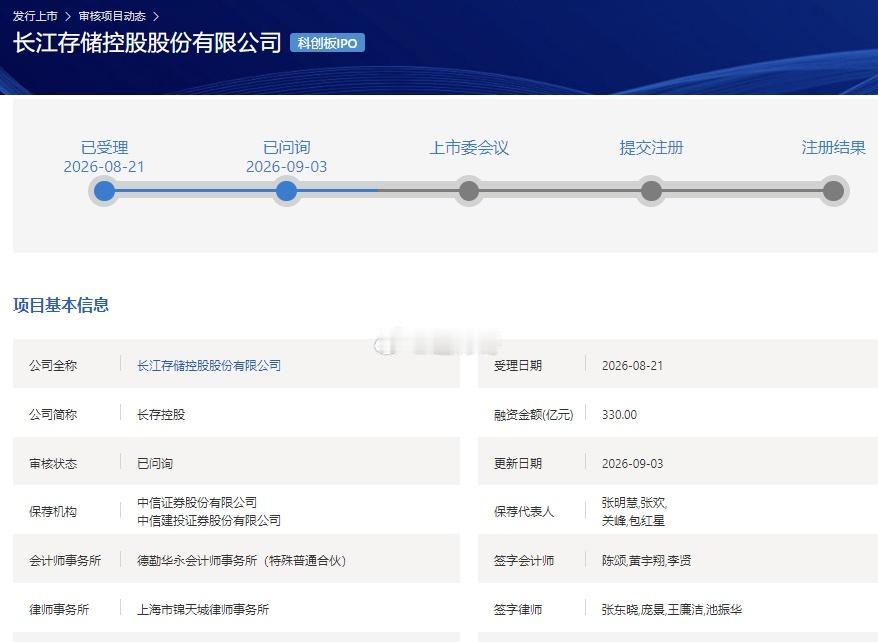
Task: Click the 签字会计师 value 陈颂,黄宇翔,李贤
Action: [646, 560]
